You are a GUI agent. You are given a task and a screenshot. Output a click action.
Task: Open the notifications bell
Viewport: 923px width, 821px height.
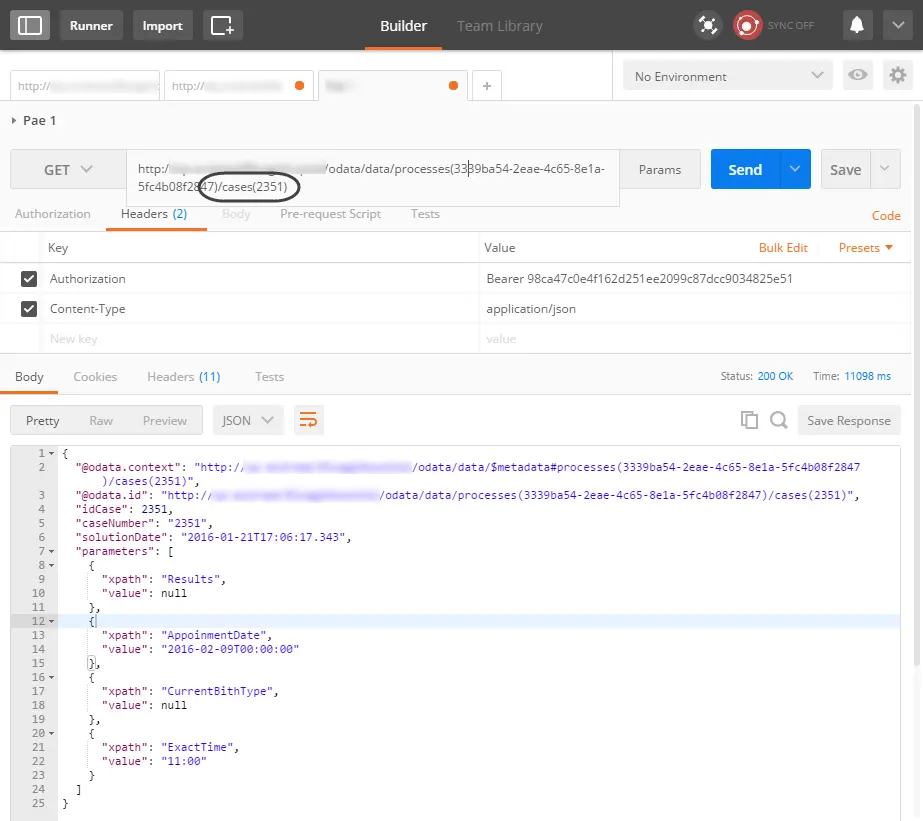pyautogui.click(x=856, y=25)
